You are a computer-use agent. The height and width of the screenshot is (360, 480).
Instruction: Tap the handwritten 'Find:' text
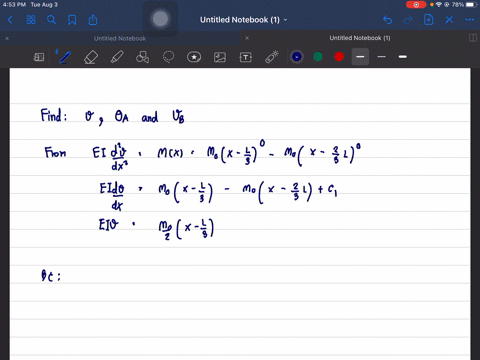(54, 115)
